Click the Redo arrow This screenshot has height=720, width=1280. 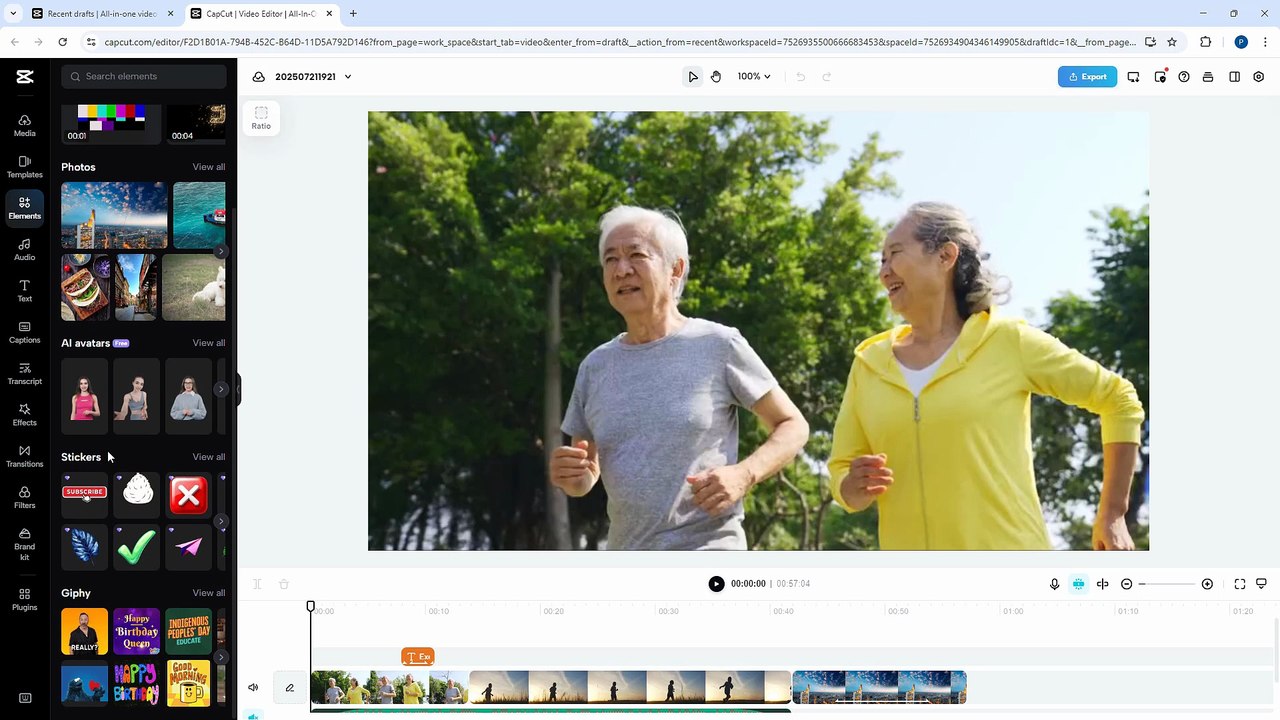[x=826, y=77]
